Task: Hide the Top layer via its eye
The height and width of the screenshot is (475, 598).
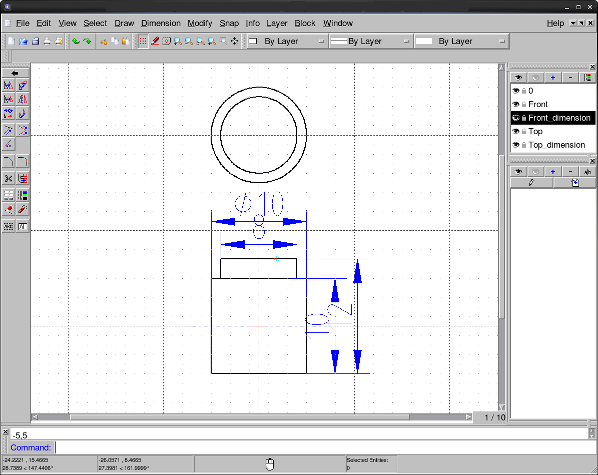Action: click(516, 131)
